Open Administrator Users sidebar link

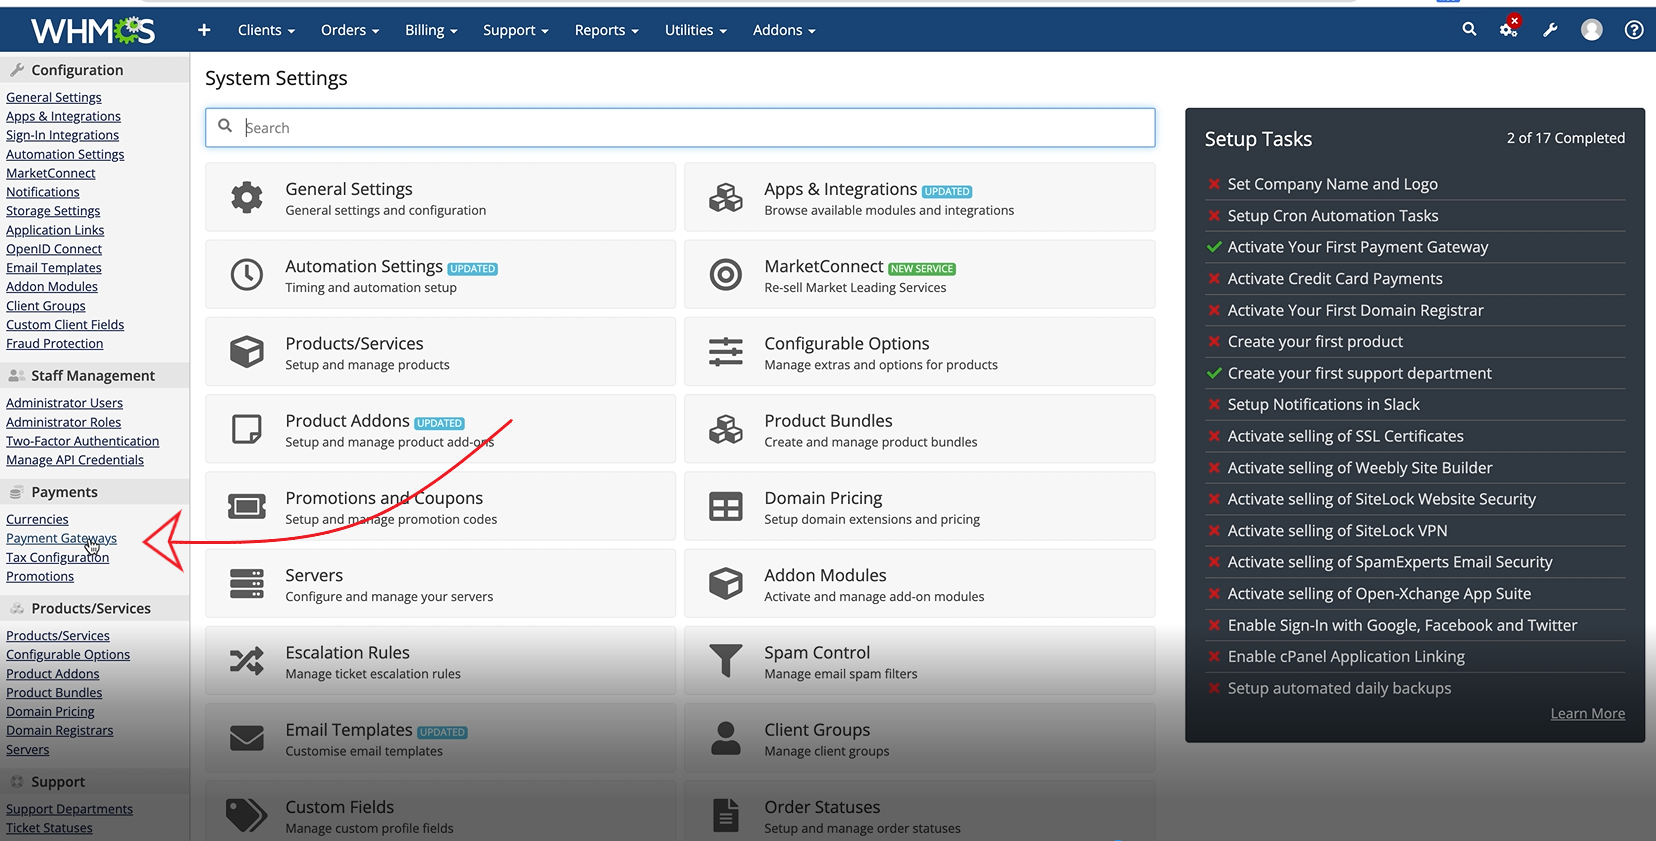pyautogui.click(x=64, y=403)
